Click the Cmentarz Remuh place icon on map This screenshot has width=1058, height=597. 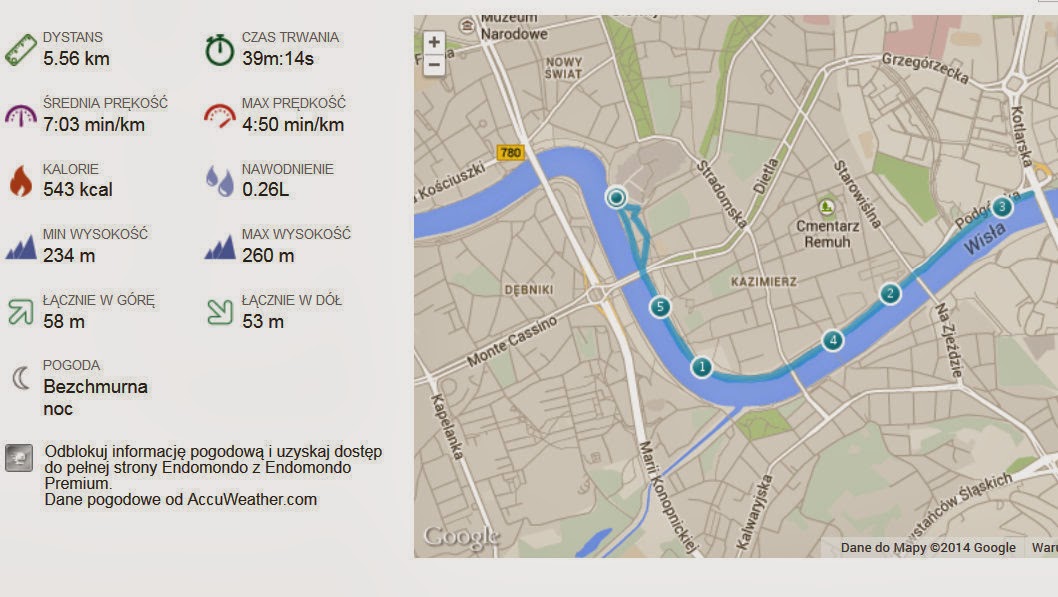[x=826, y=207]
